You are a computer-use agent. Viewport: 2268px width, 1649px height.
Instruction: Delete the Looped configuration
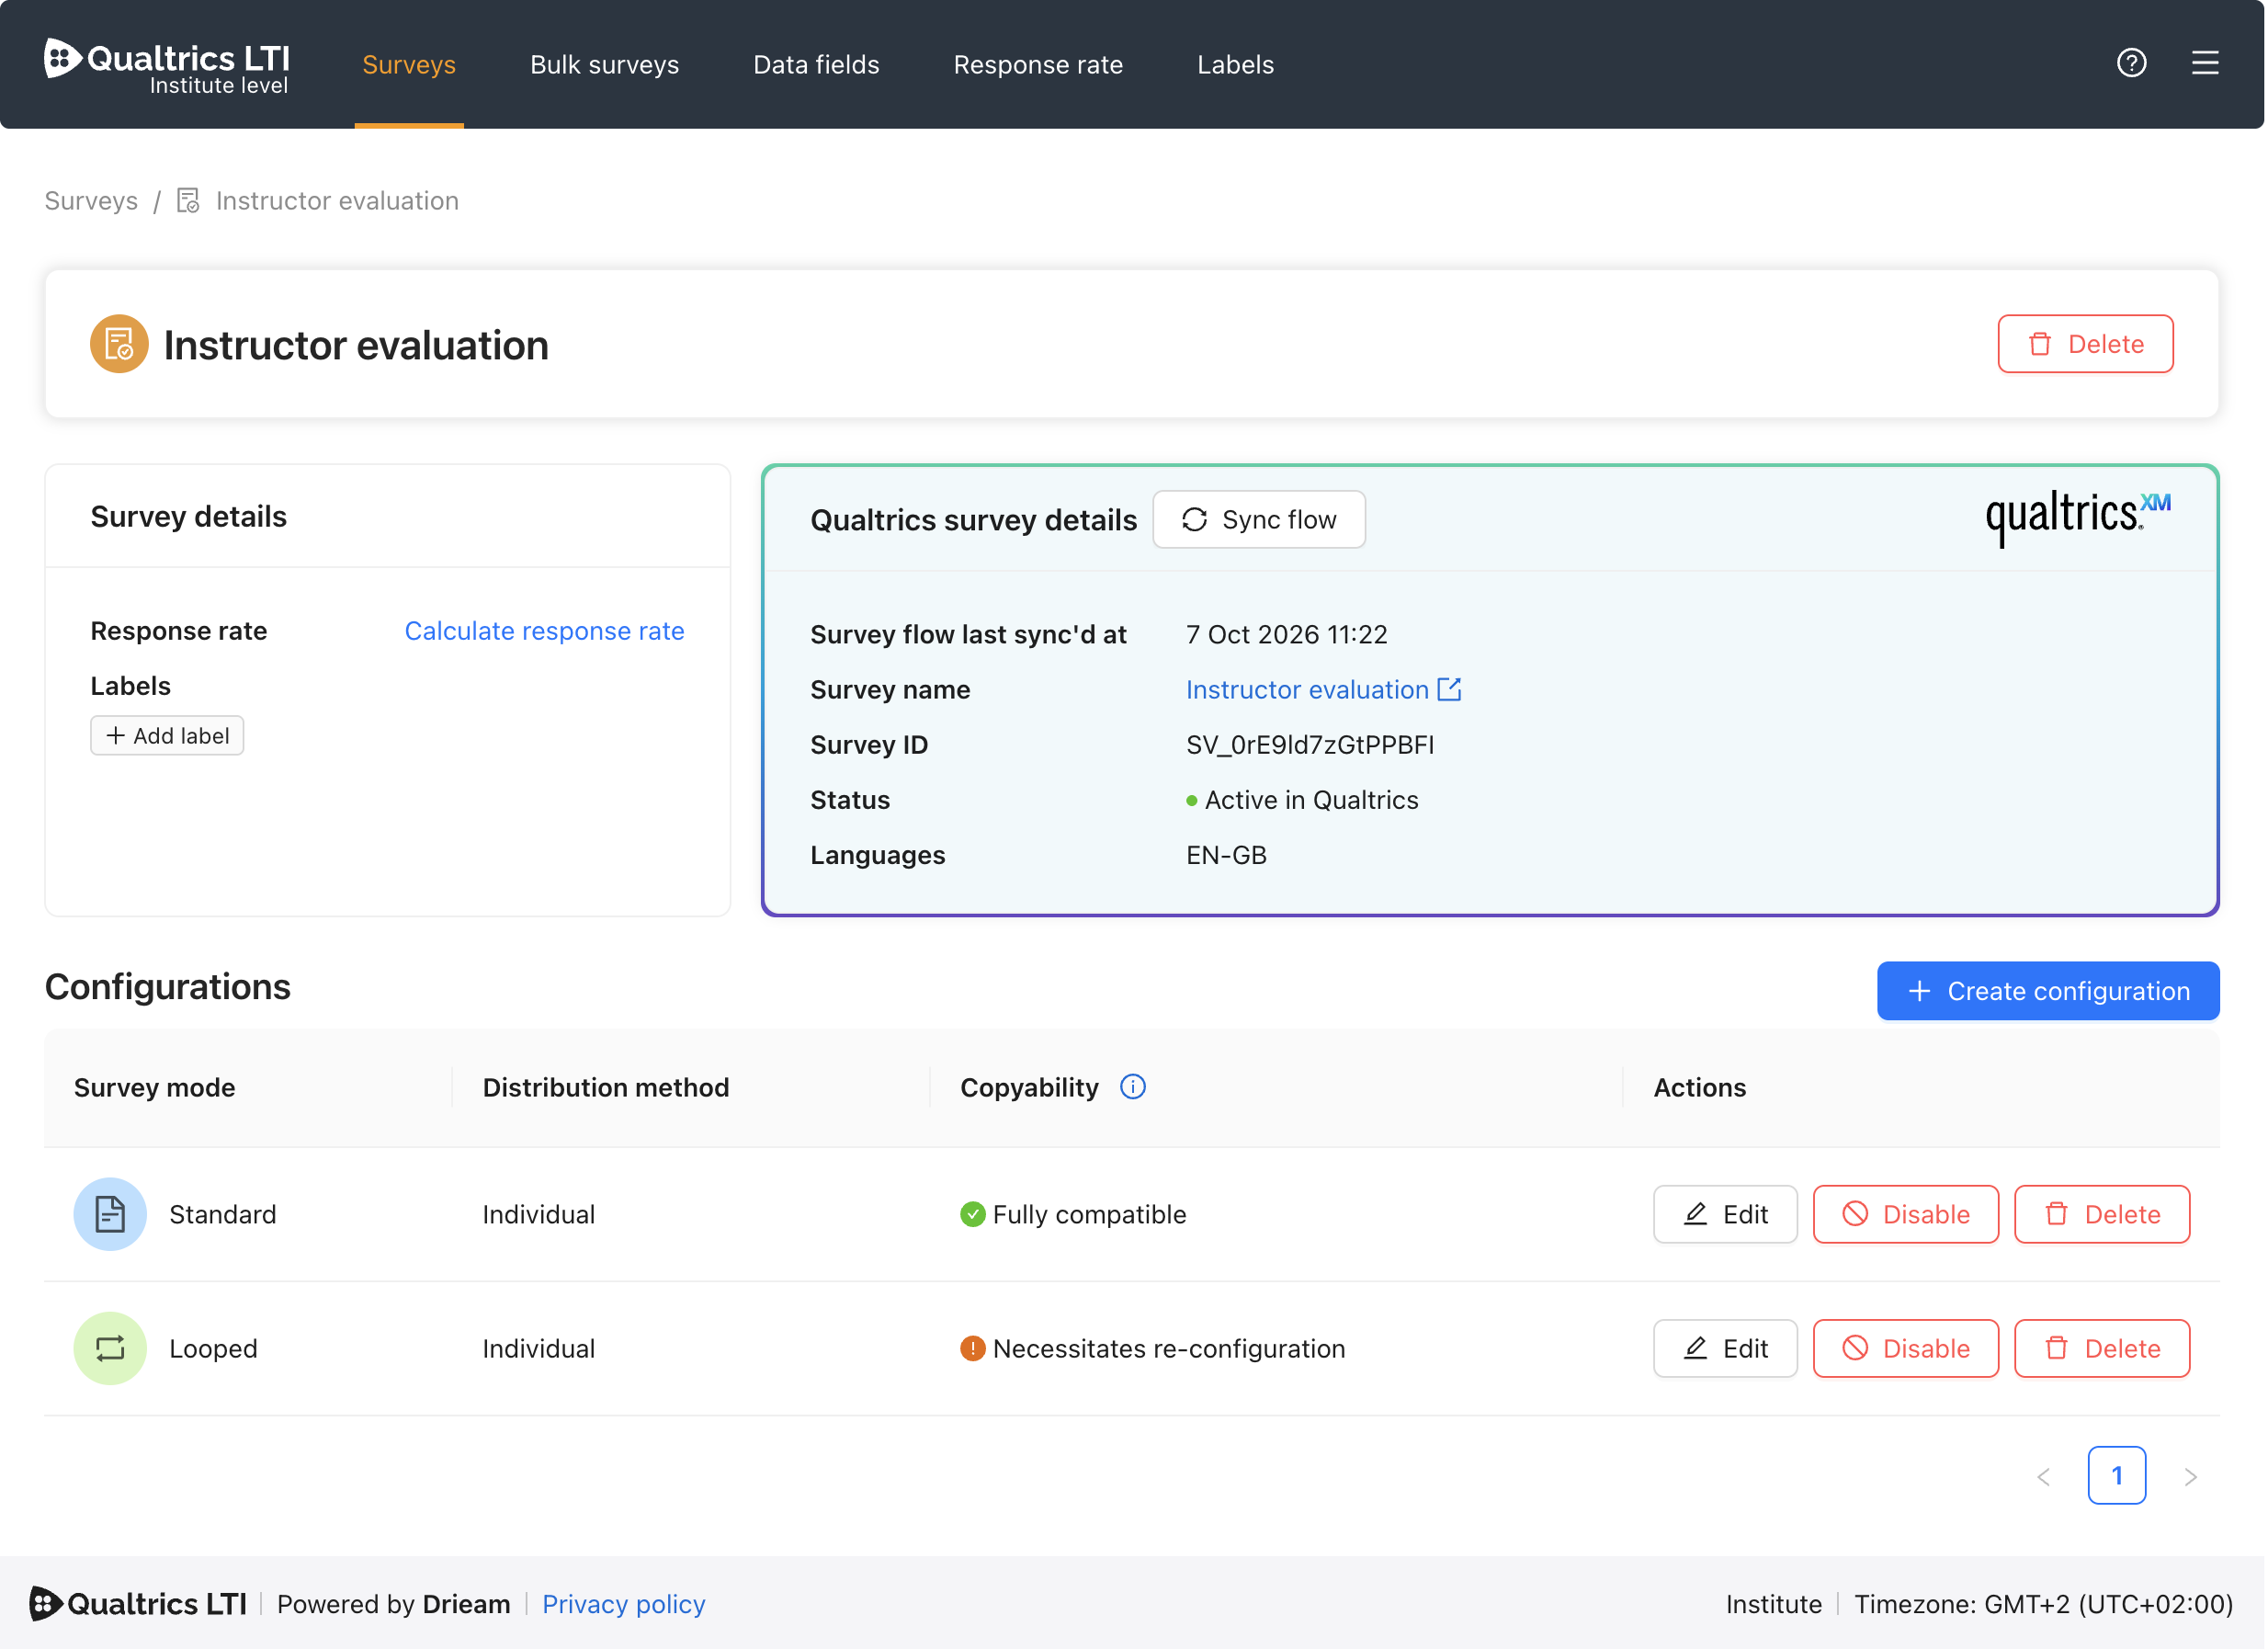pos(2101,1348)
